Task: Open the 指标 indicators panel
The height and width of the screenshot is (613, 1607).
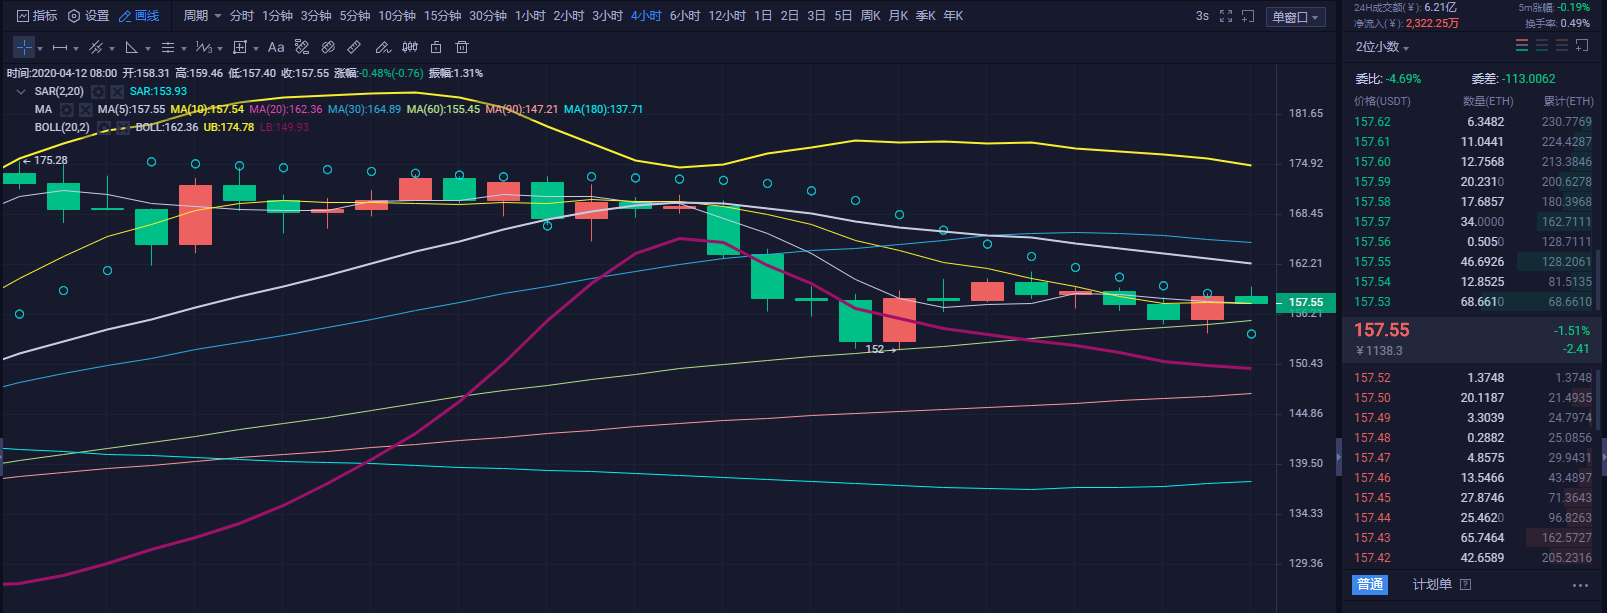Action: [x=36, y=16]
